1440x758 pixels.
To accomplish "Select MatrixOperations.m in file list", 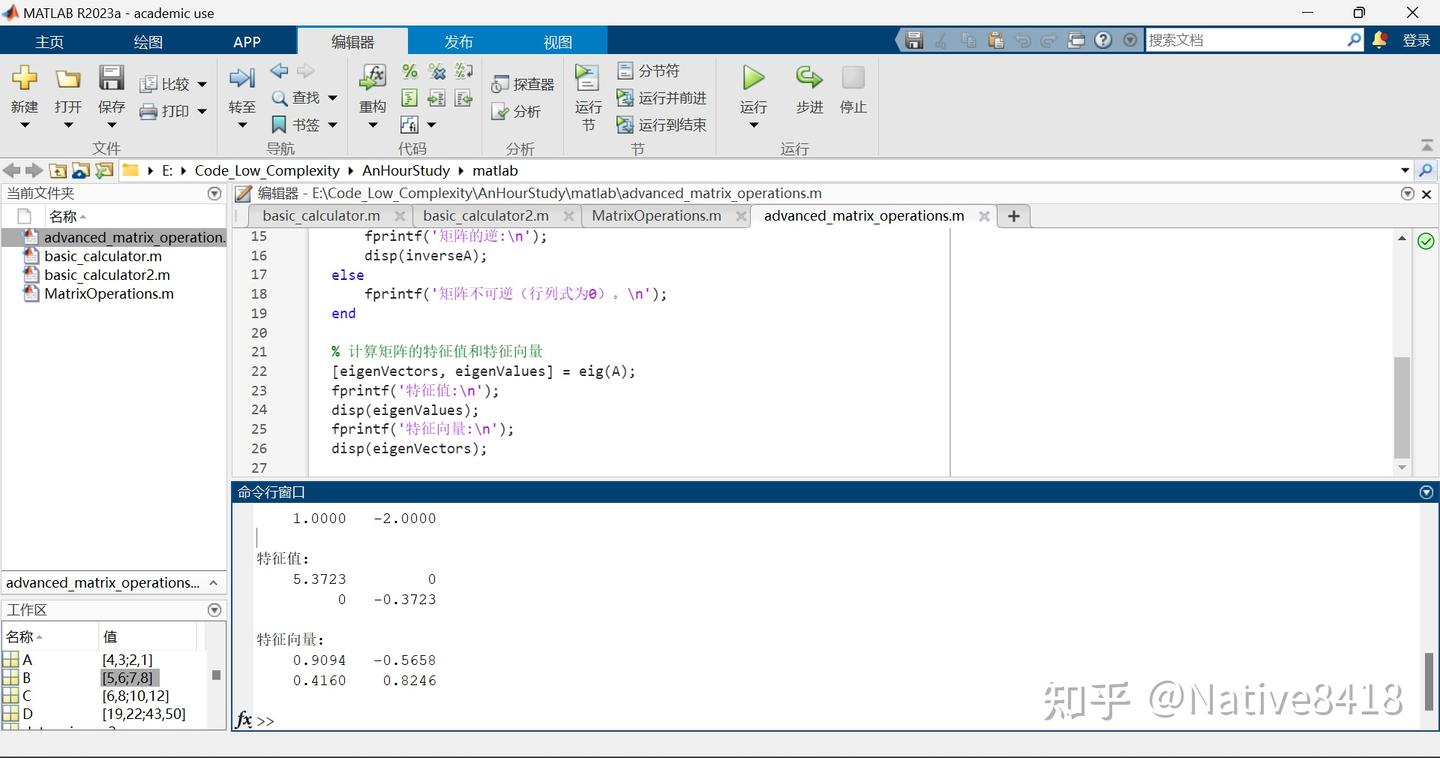I will [109, 294].
